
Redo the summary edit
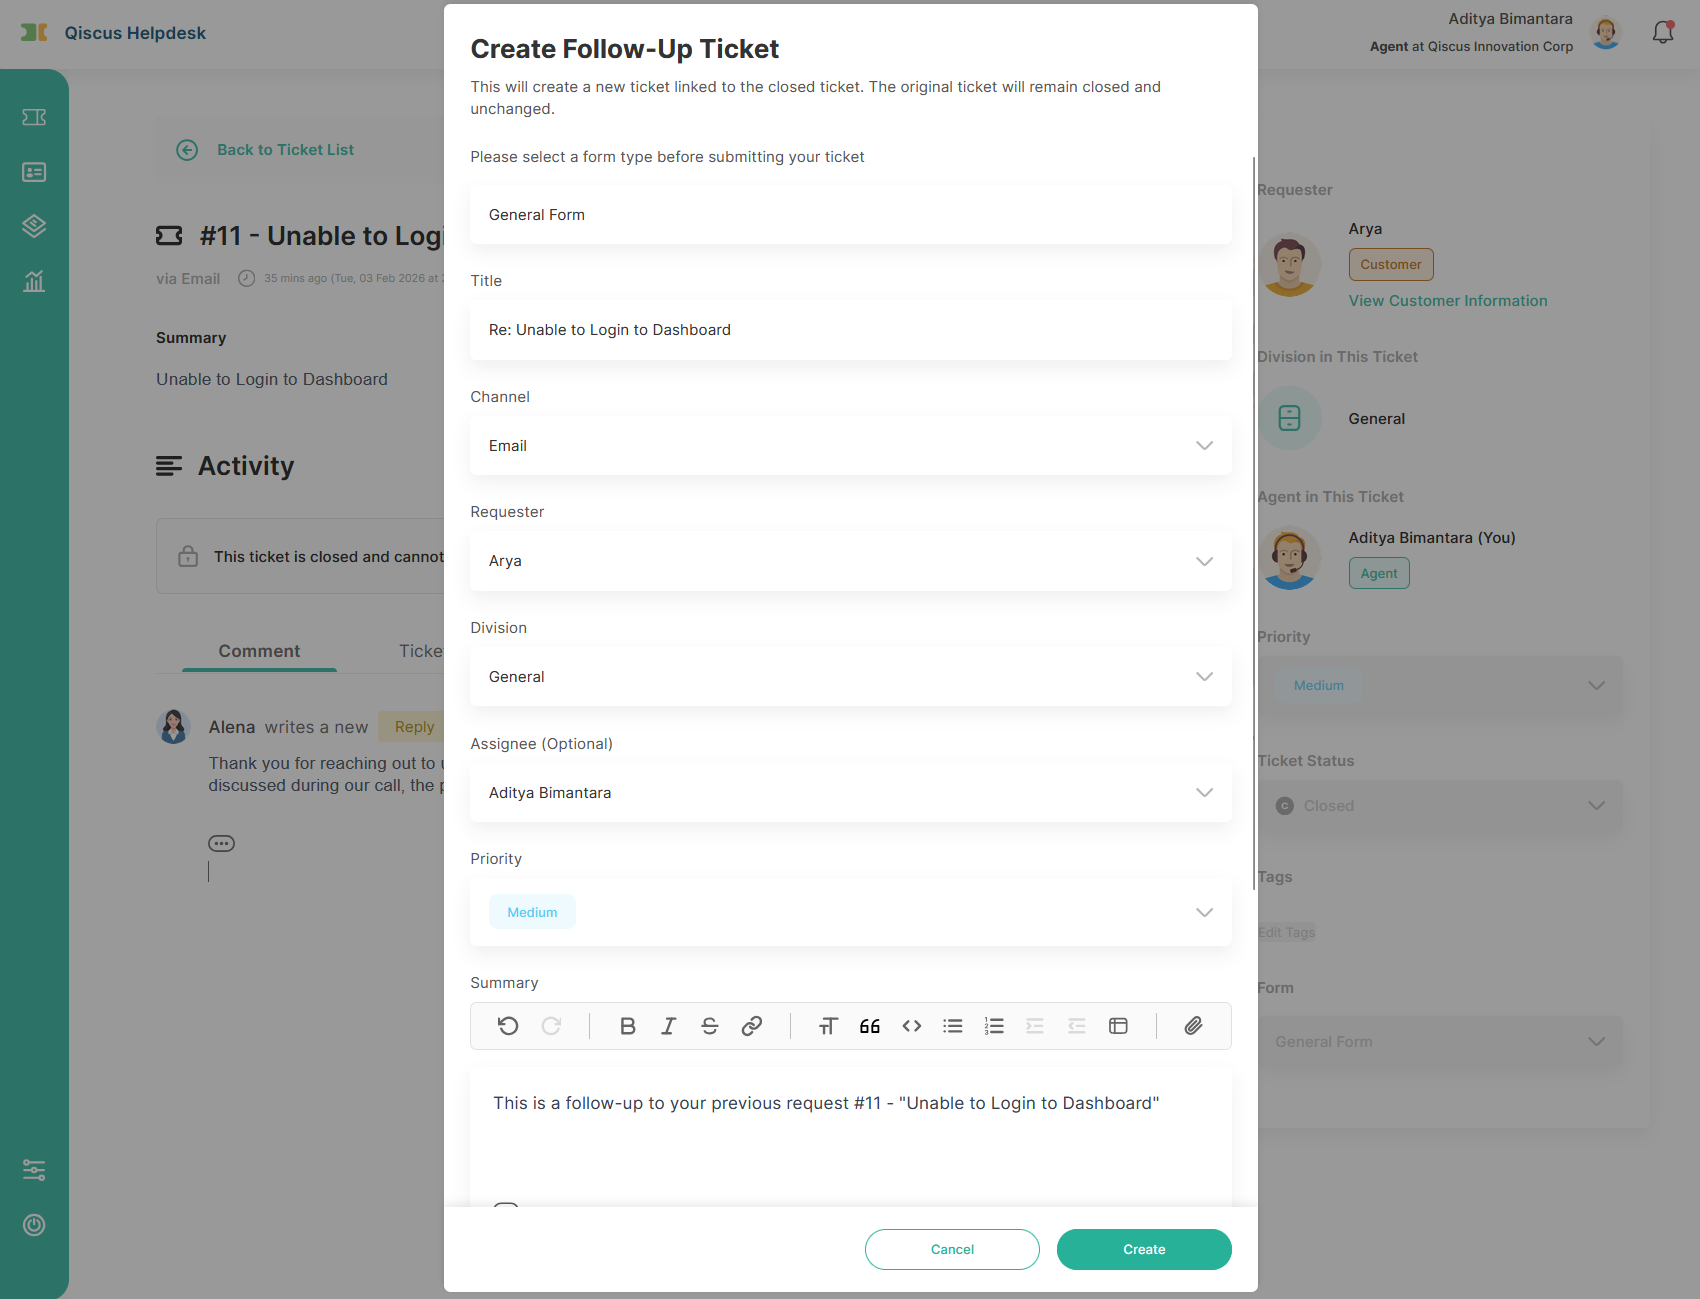tap(551, 1026)
